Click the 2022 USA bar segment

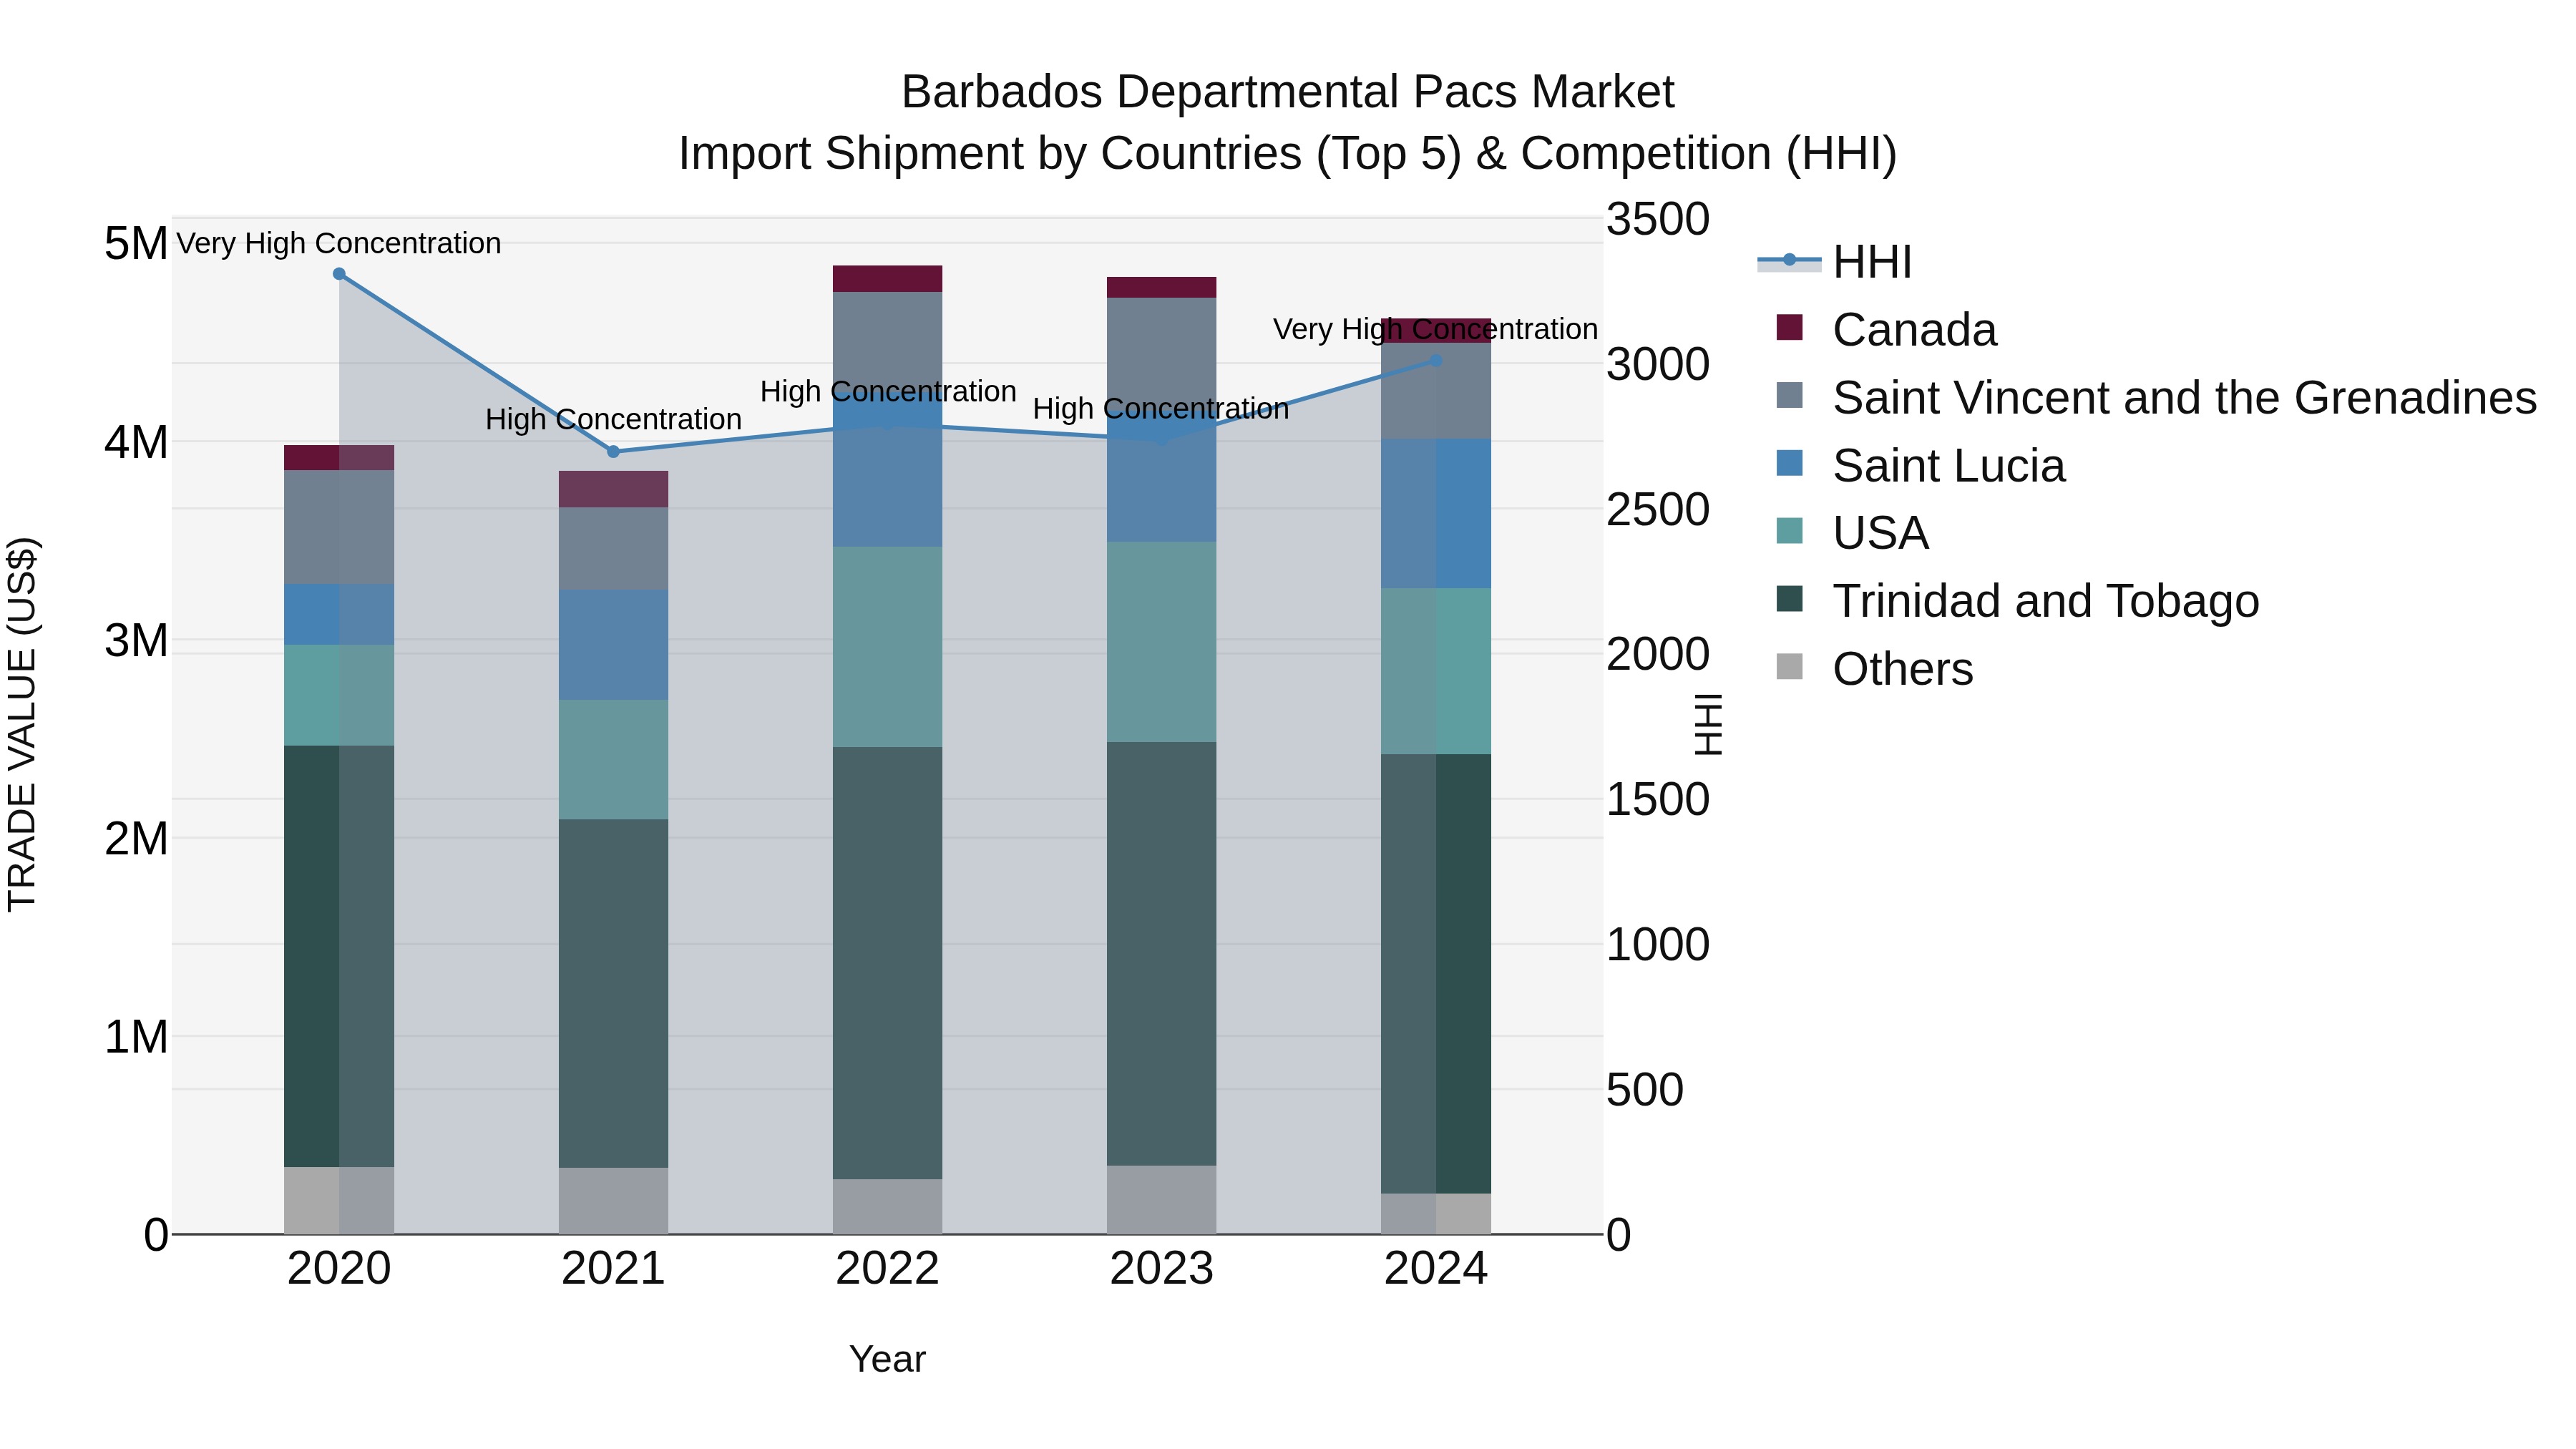click(887, 647)
